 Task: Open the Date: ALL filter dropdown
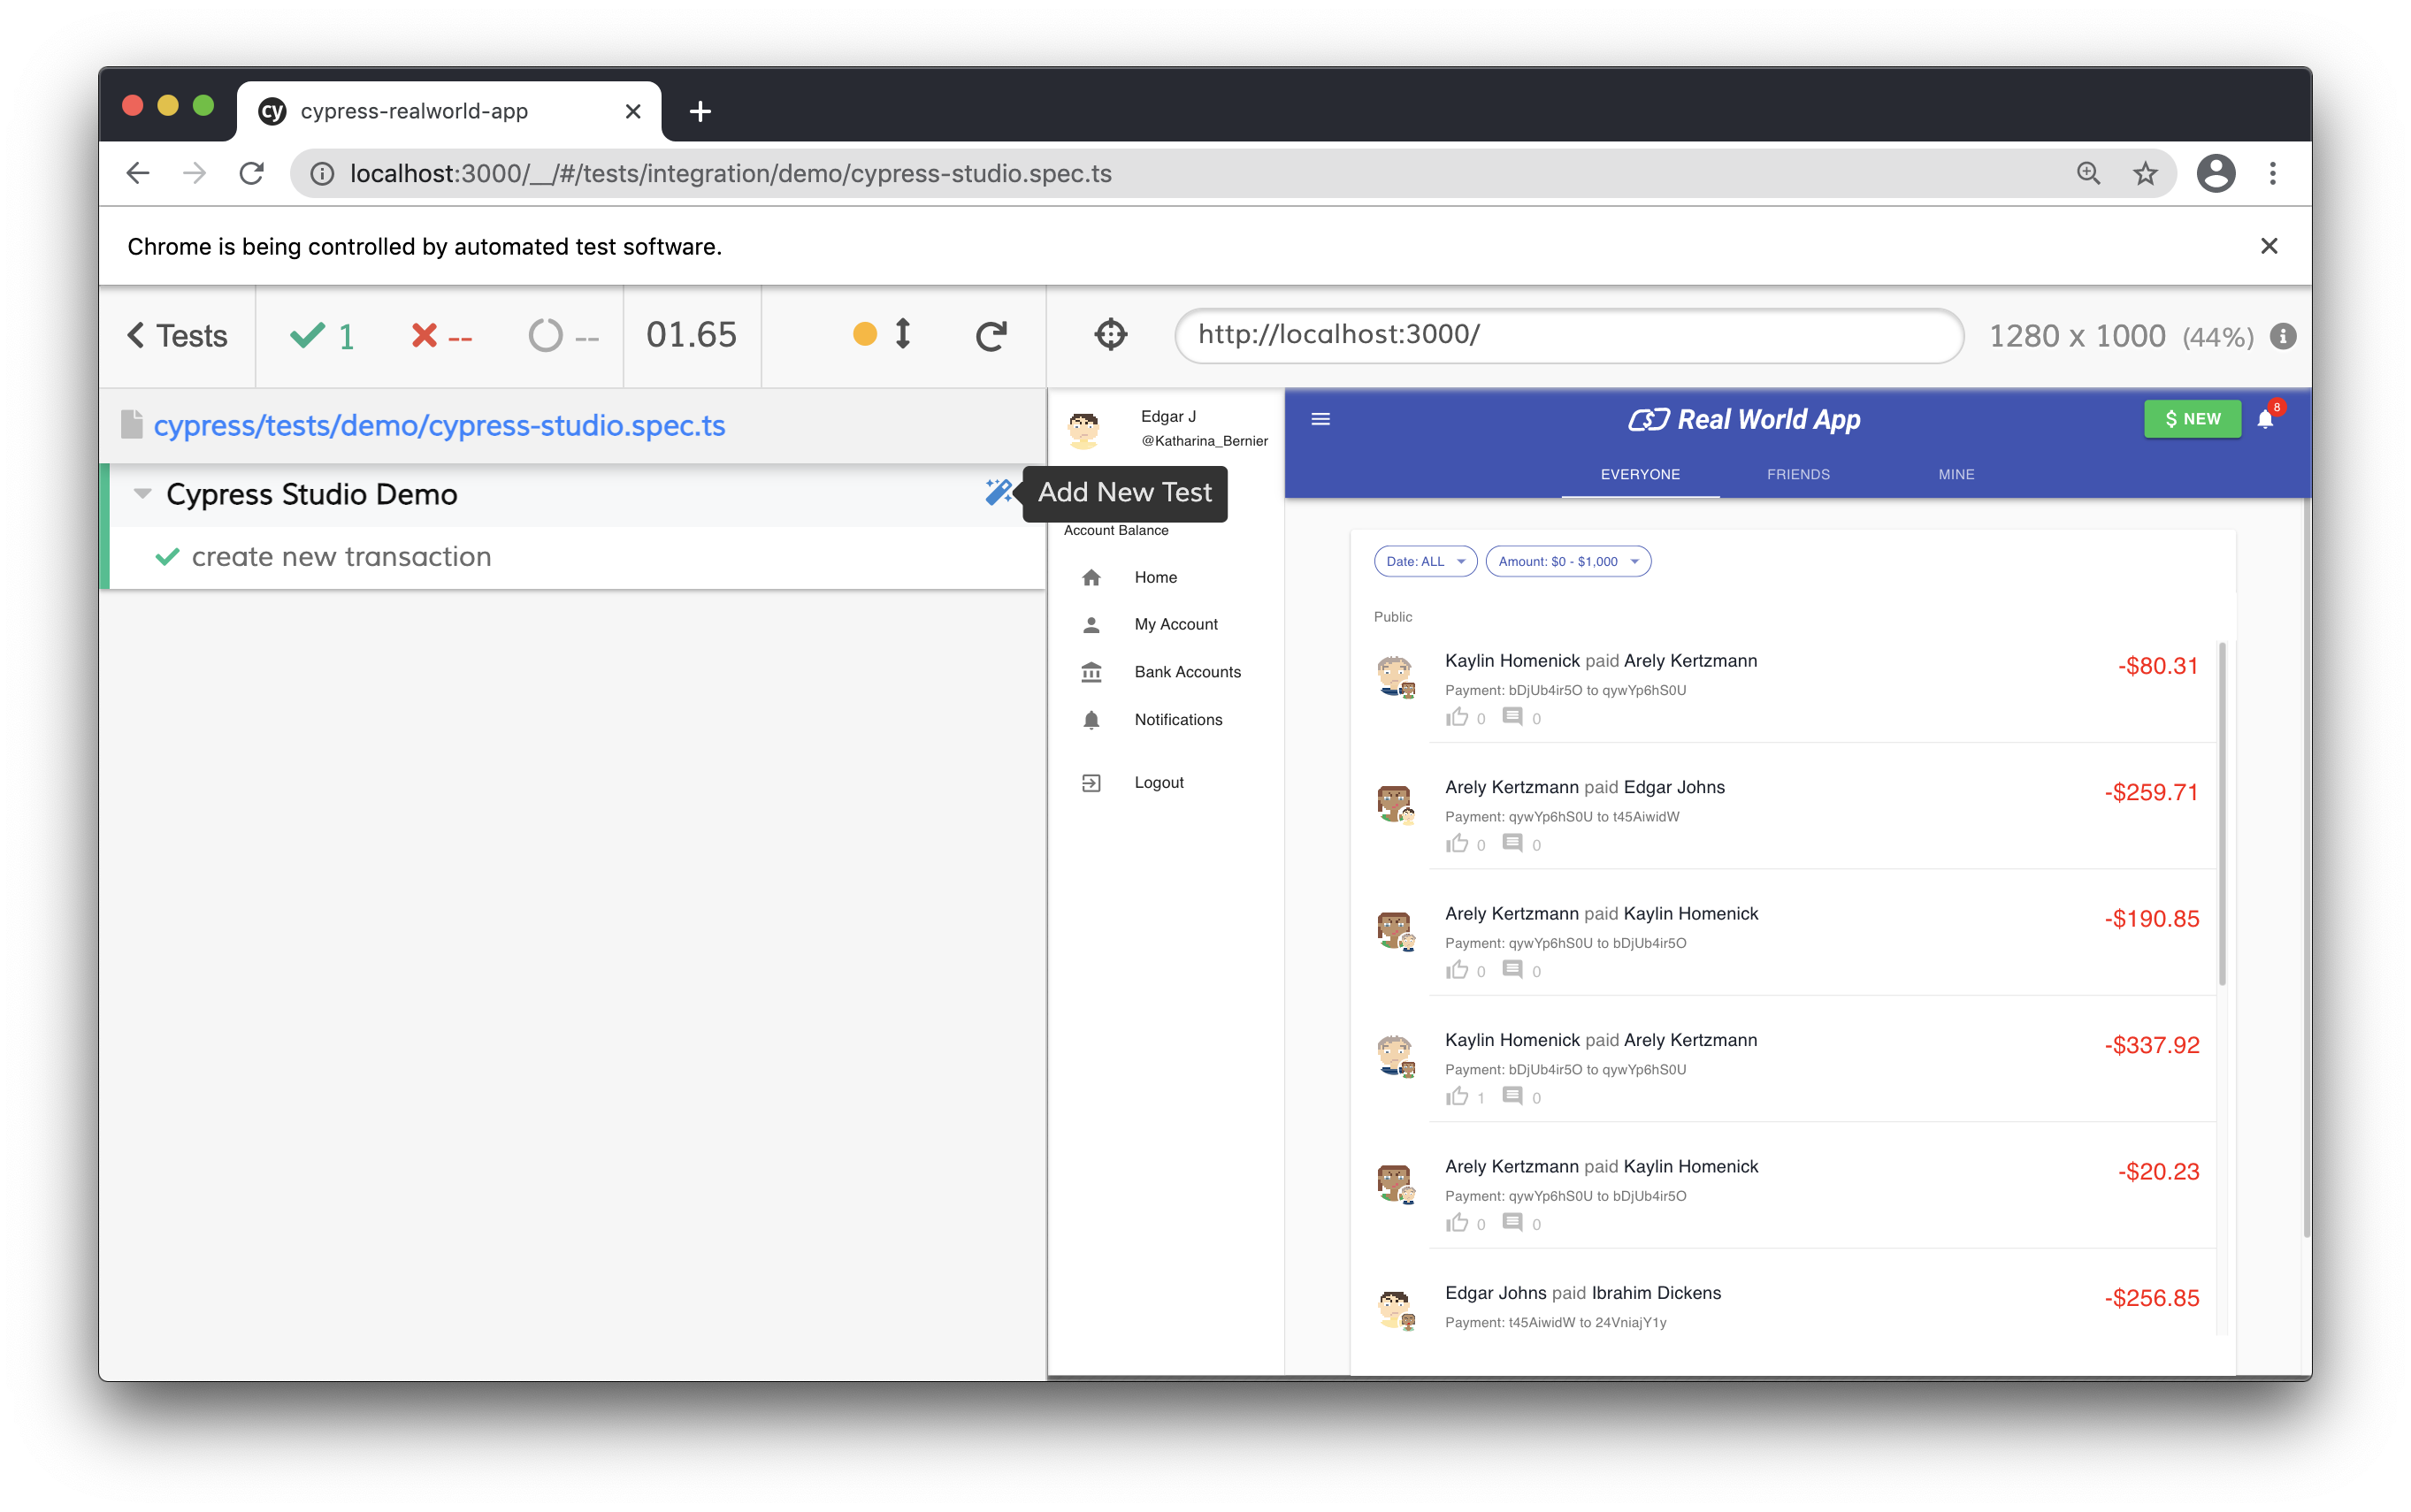(1425, 561)
